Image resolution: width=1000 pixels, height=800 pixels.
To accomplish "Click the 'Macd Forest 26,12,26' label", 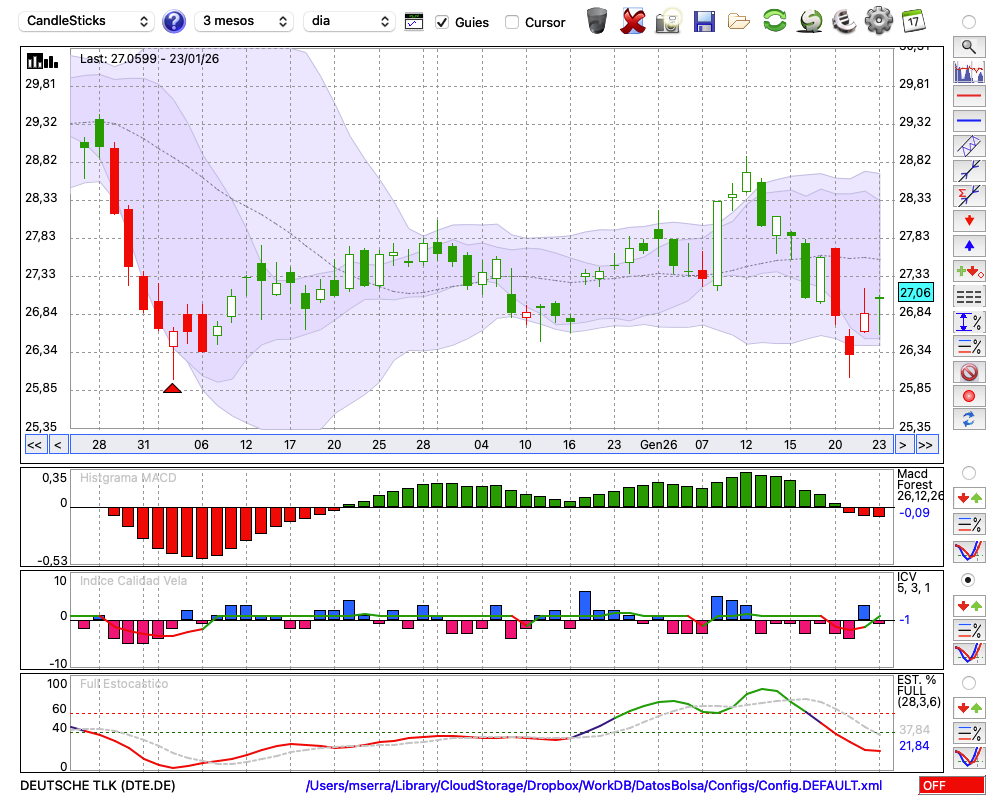I will pyautogui.click(x=919, y=485).
